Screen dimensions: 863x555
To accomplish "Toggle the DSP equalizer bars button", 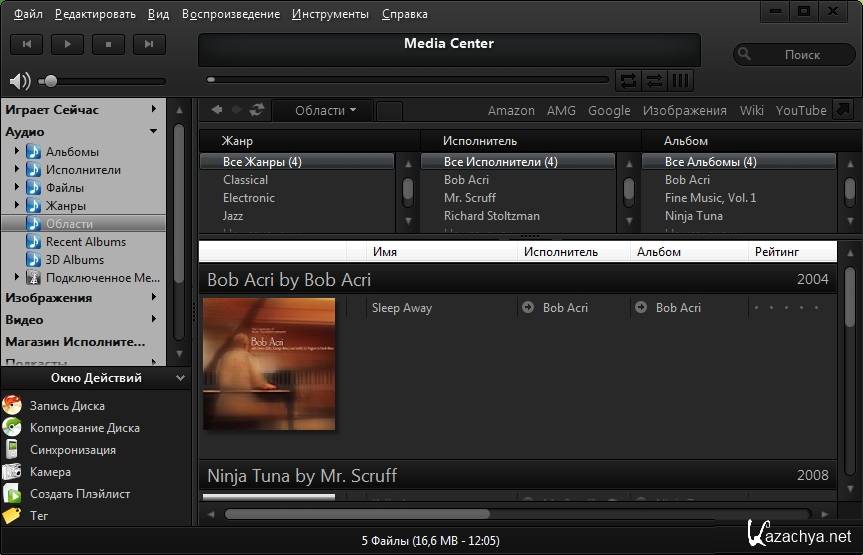I will tap(680, 80).
